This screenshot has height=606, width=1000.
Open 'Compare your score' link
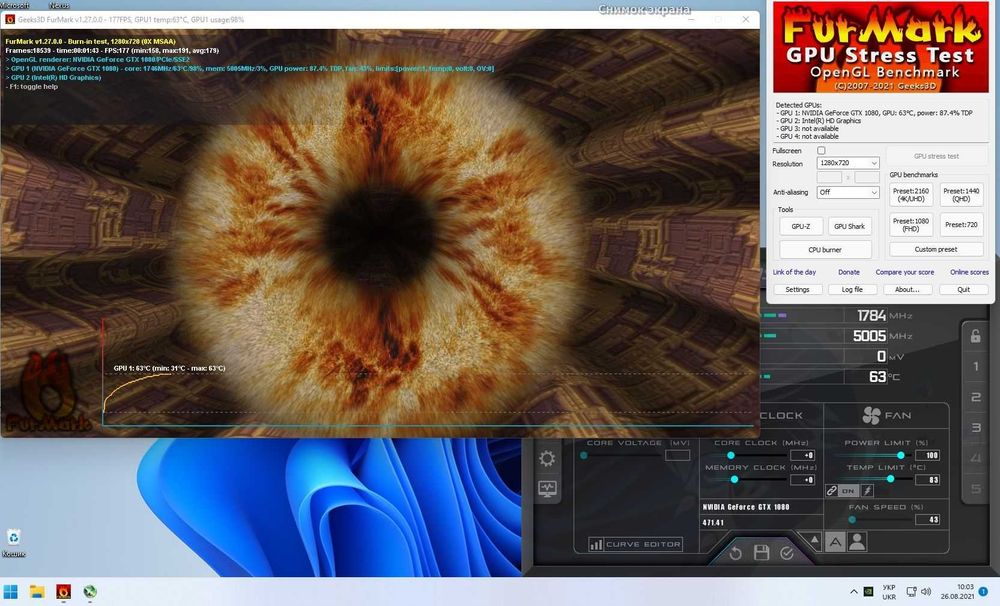pyautogui.click(x=904, y=272)
